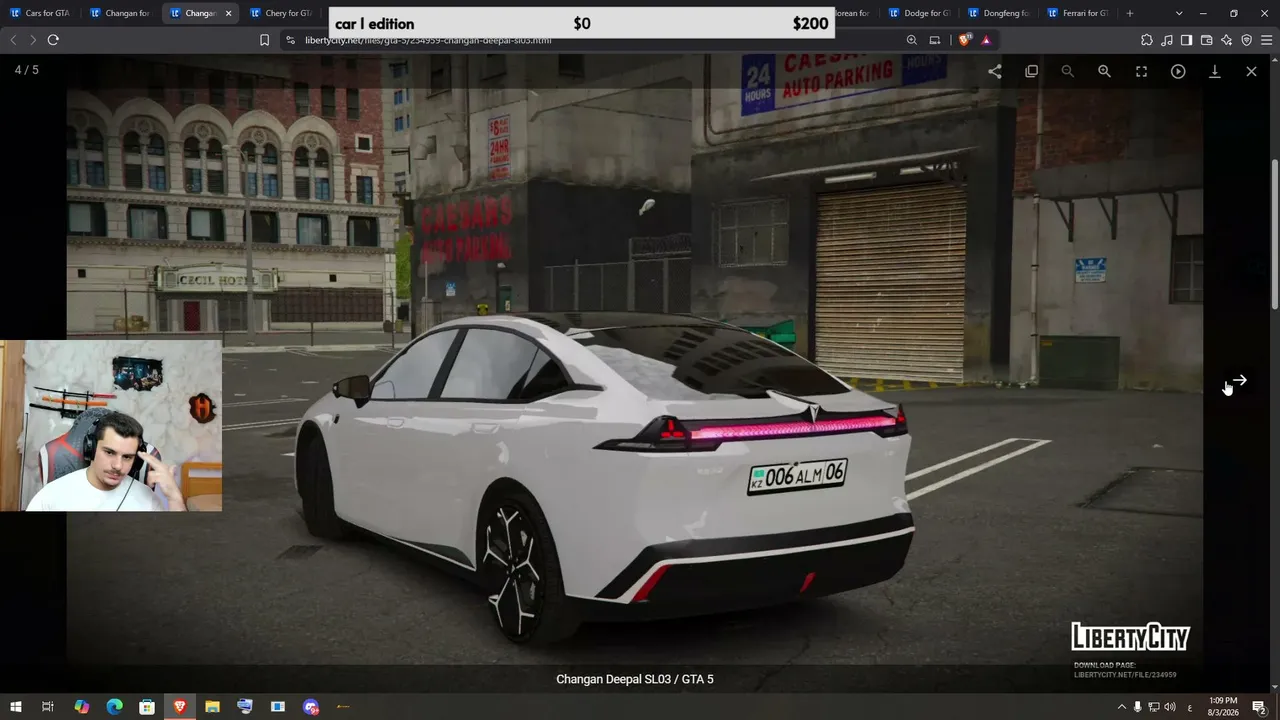Zoom out of the gallery image

click(x=1068, y=71)
